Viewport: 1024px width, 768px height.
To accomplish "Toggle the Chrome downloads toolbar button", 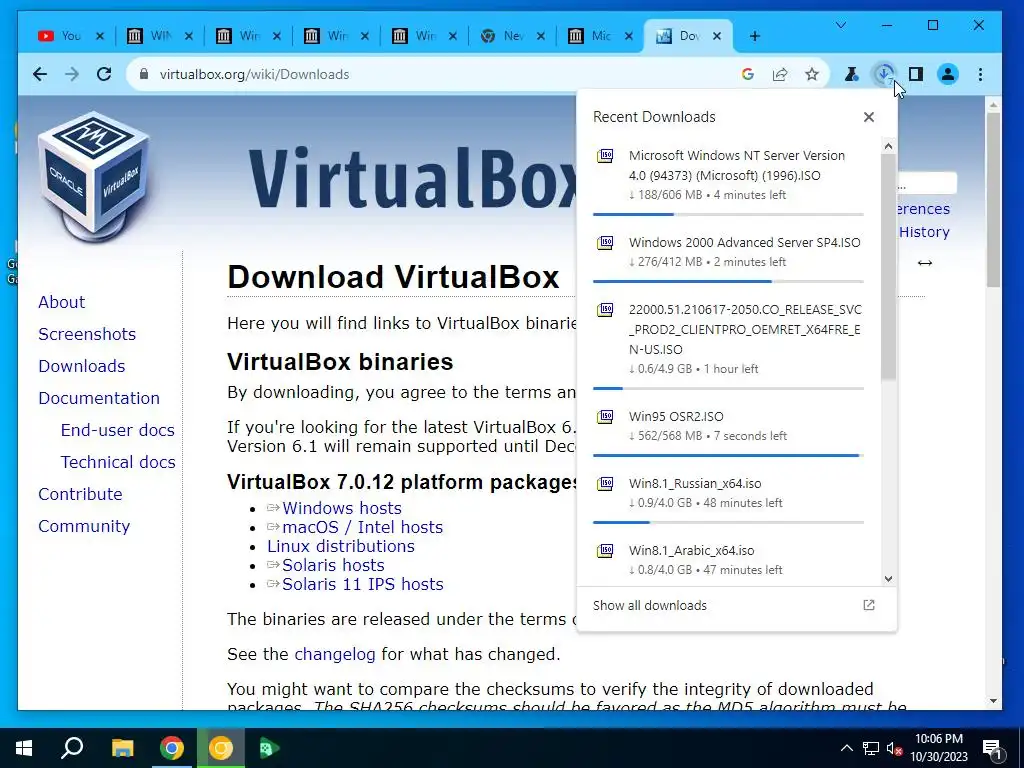I will pos(884,74).
